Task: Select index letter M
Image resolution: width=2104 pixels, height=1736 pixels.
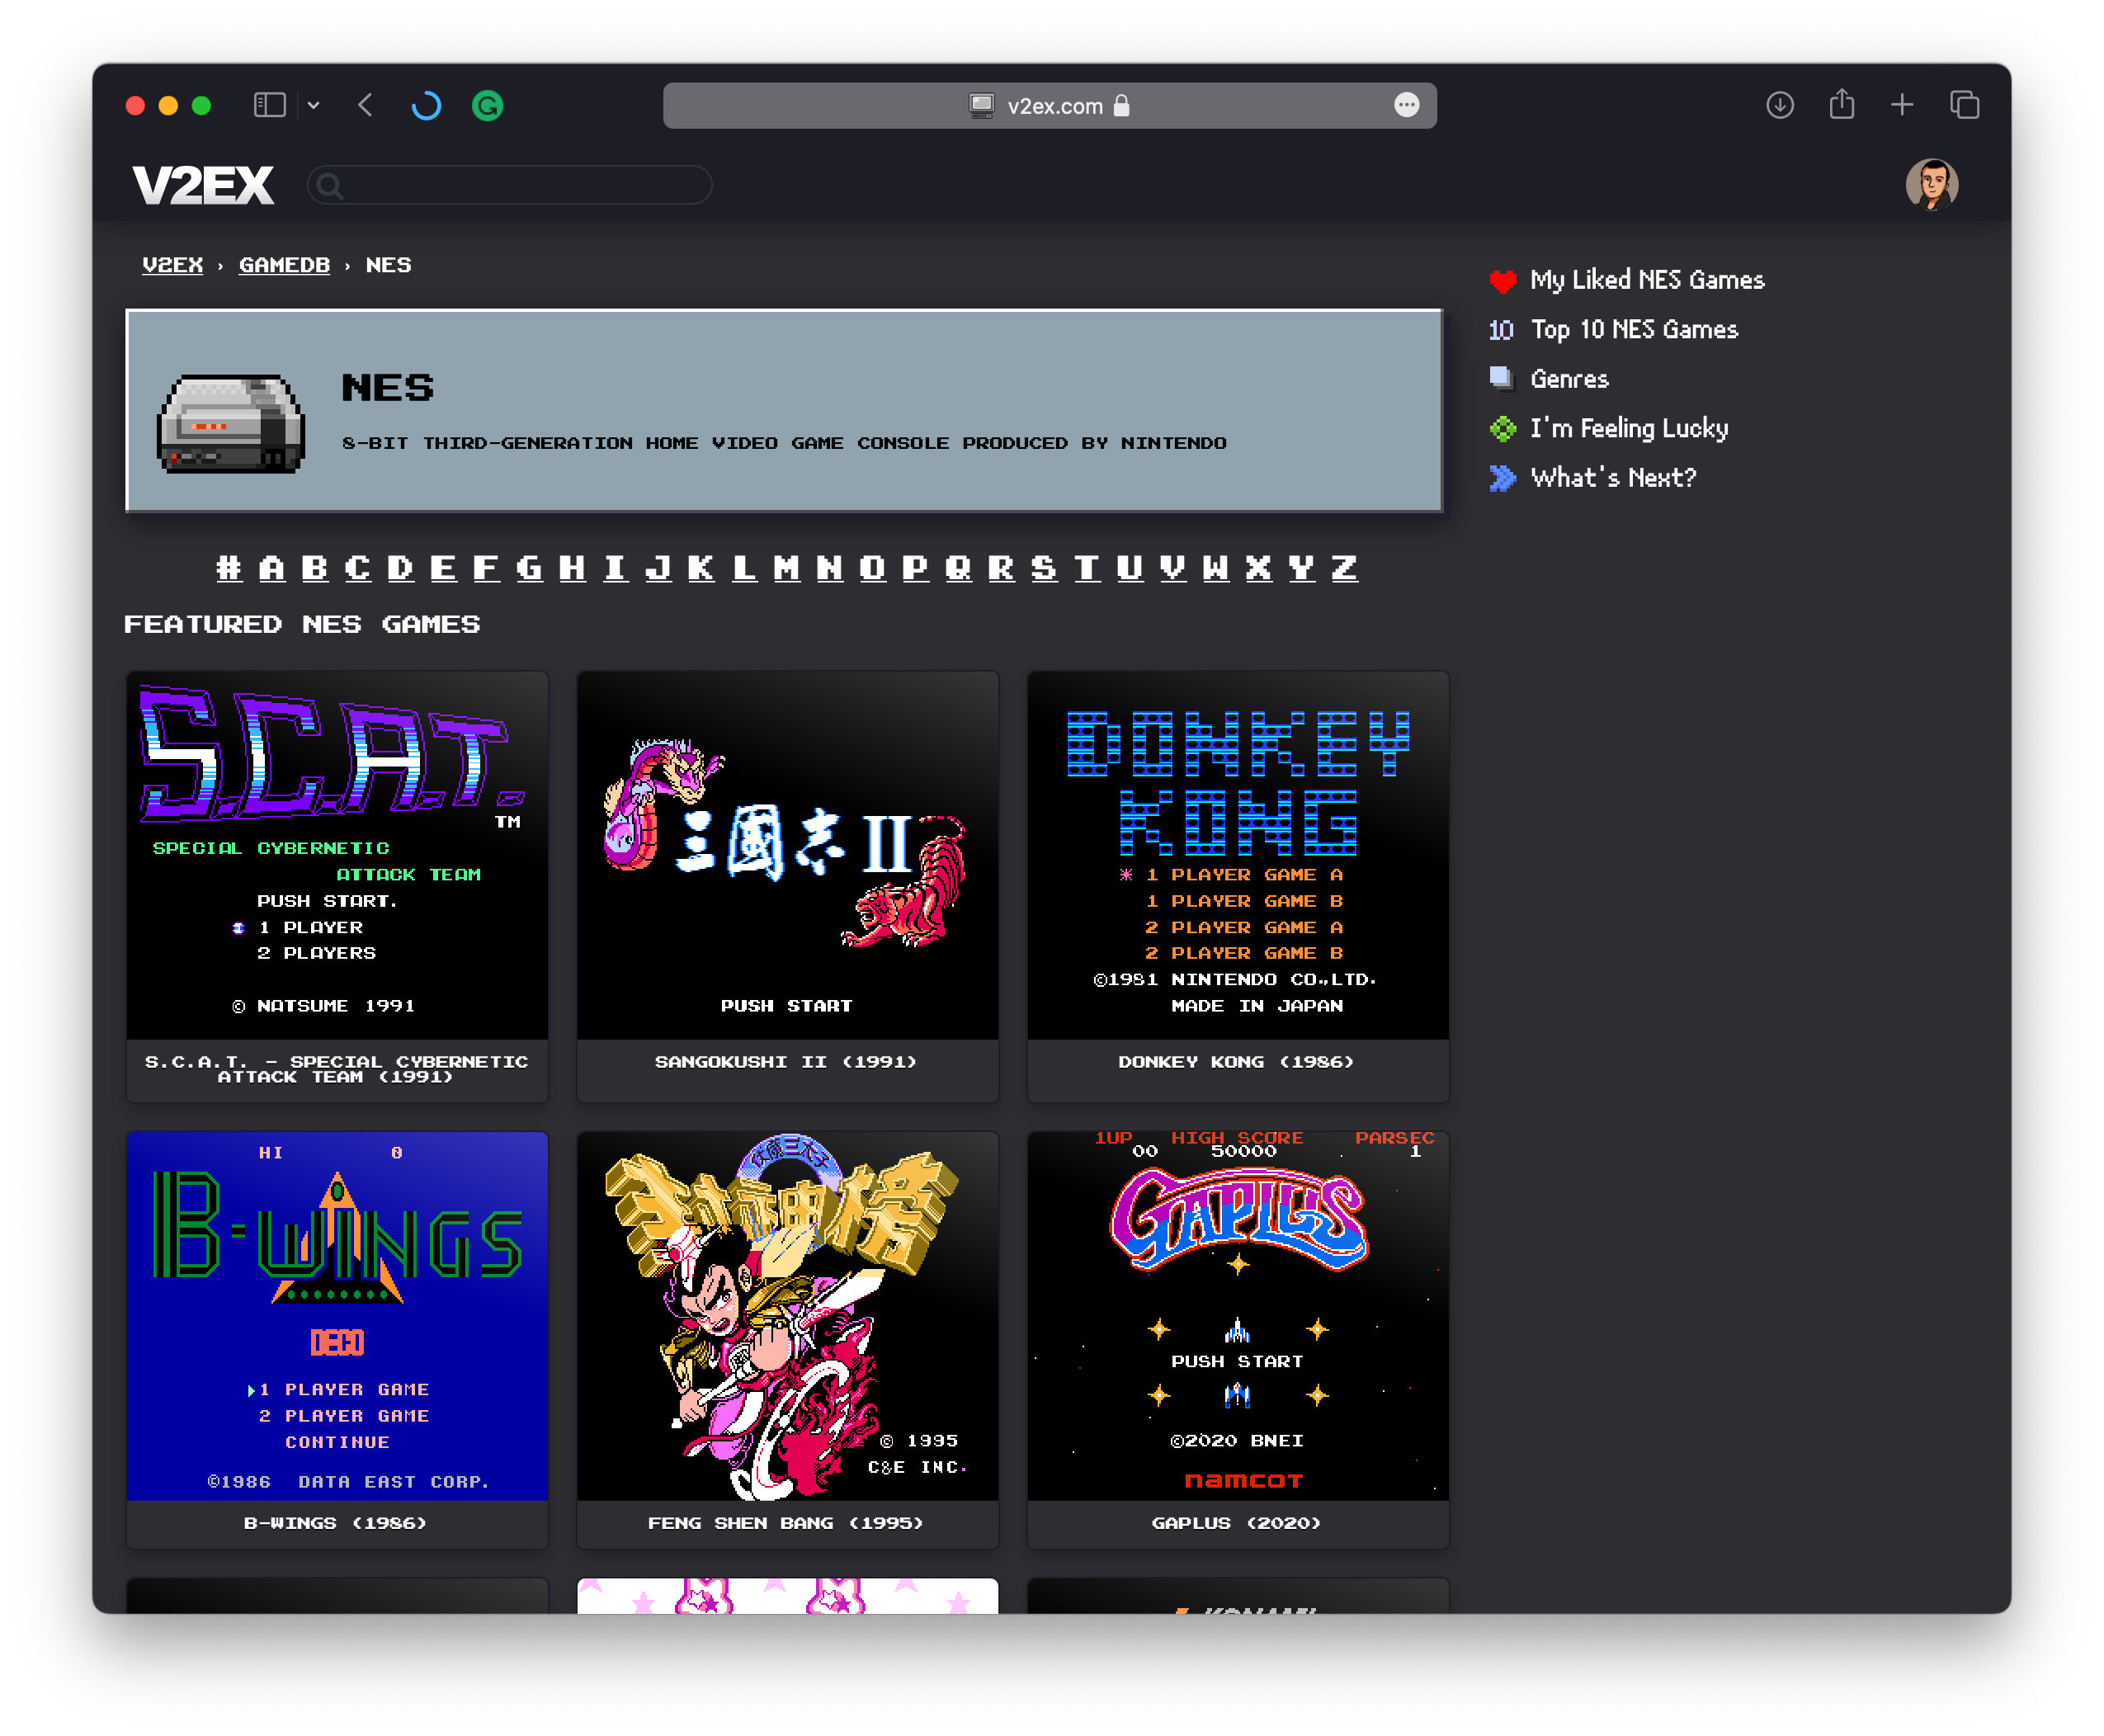Action: pos(787,568)
